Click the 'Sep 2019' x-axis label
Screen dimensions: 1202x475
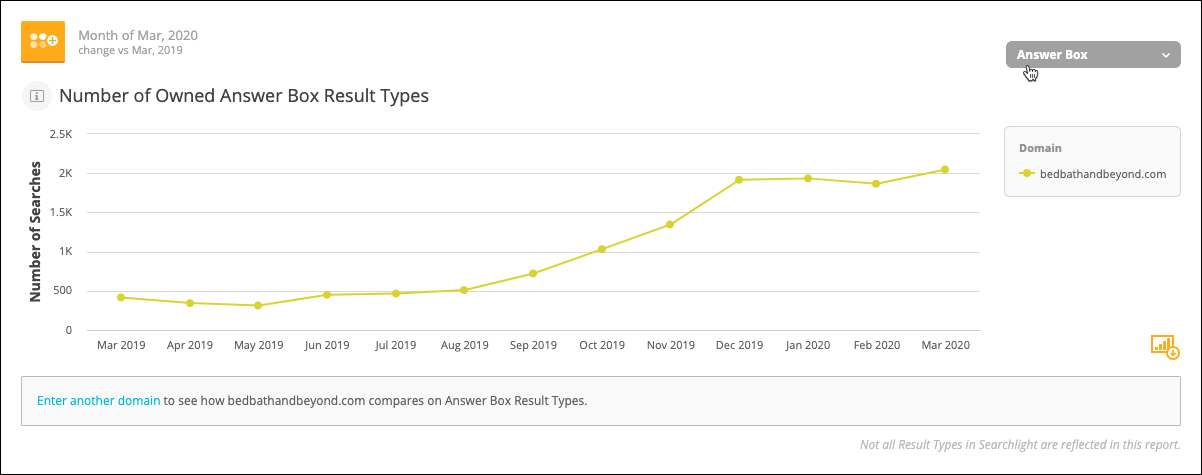(533, 345)
